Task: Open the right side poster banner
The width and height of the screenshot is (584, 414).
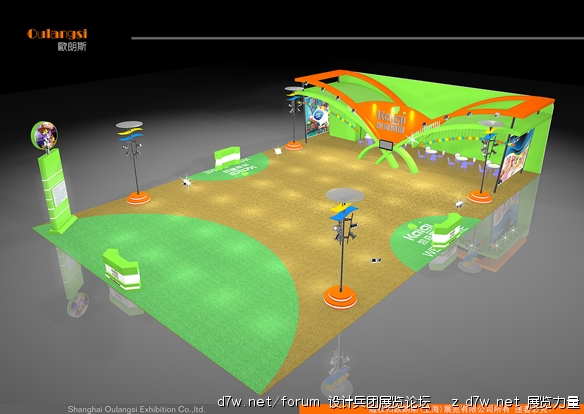Action: (516, 156)
